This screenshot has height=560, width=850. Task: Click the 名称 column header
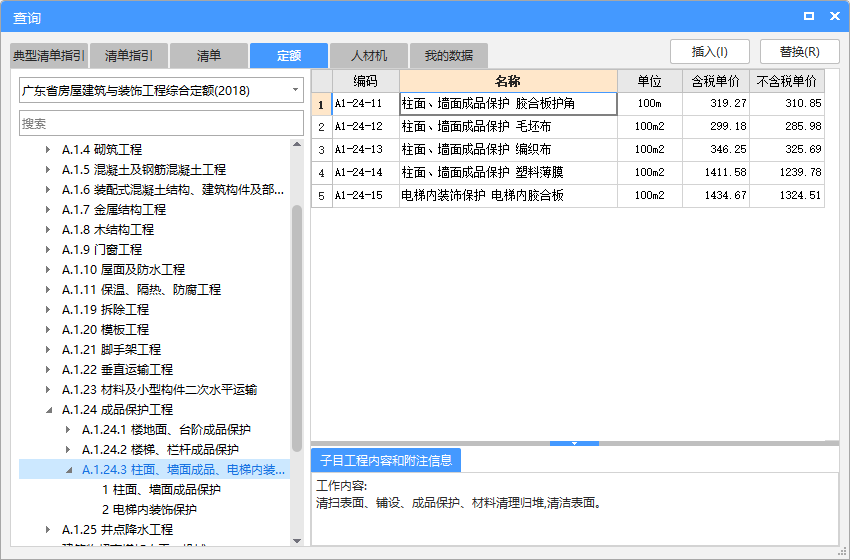(x=508, y=81)
